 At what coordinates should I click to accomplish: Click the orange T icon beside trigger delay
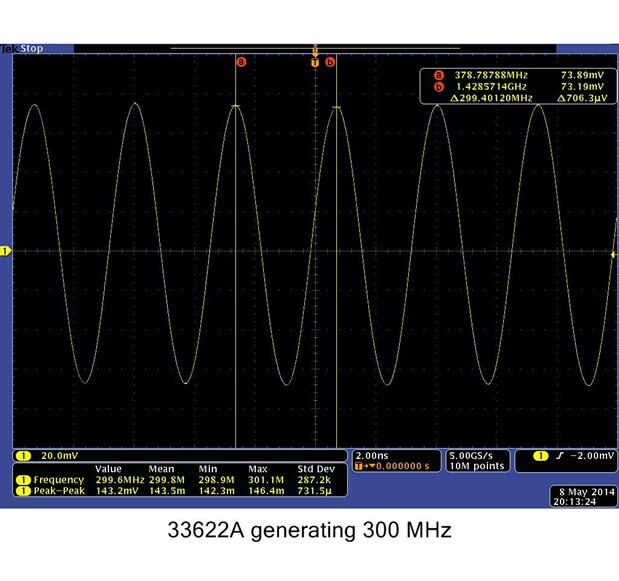pyautogui.click(x=358, y=466)
